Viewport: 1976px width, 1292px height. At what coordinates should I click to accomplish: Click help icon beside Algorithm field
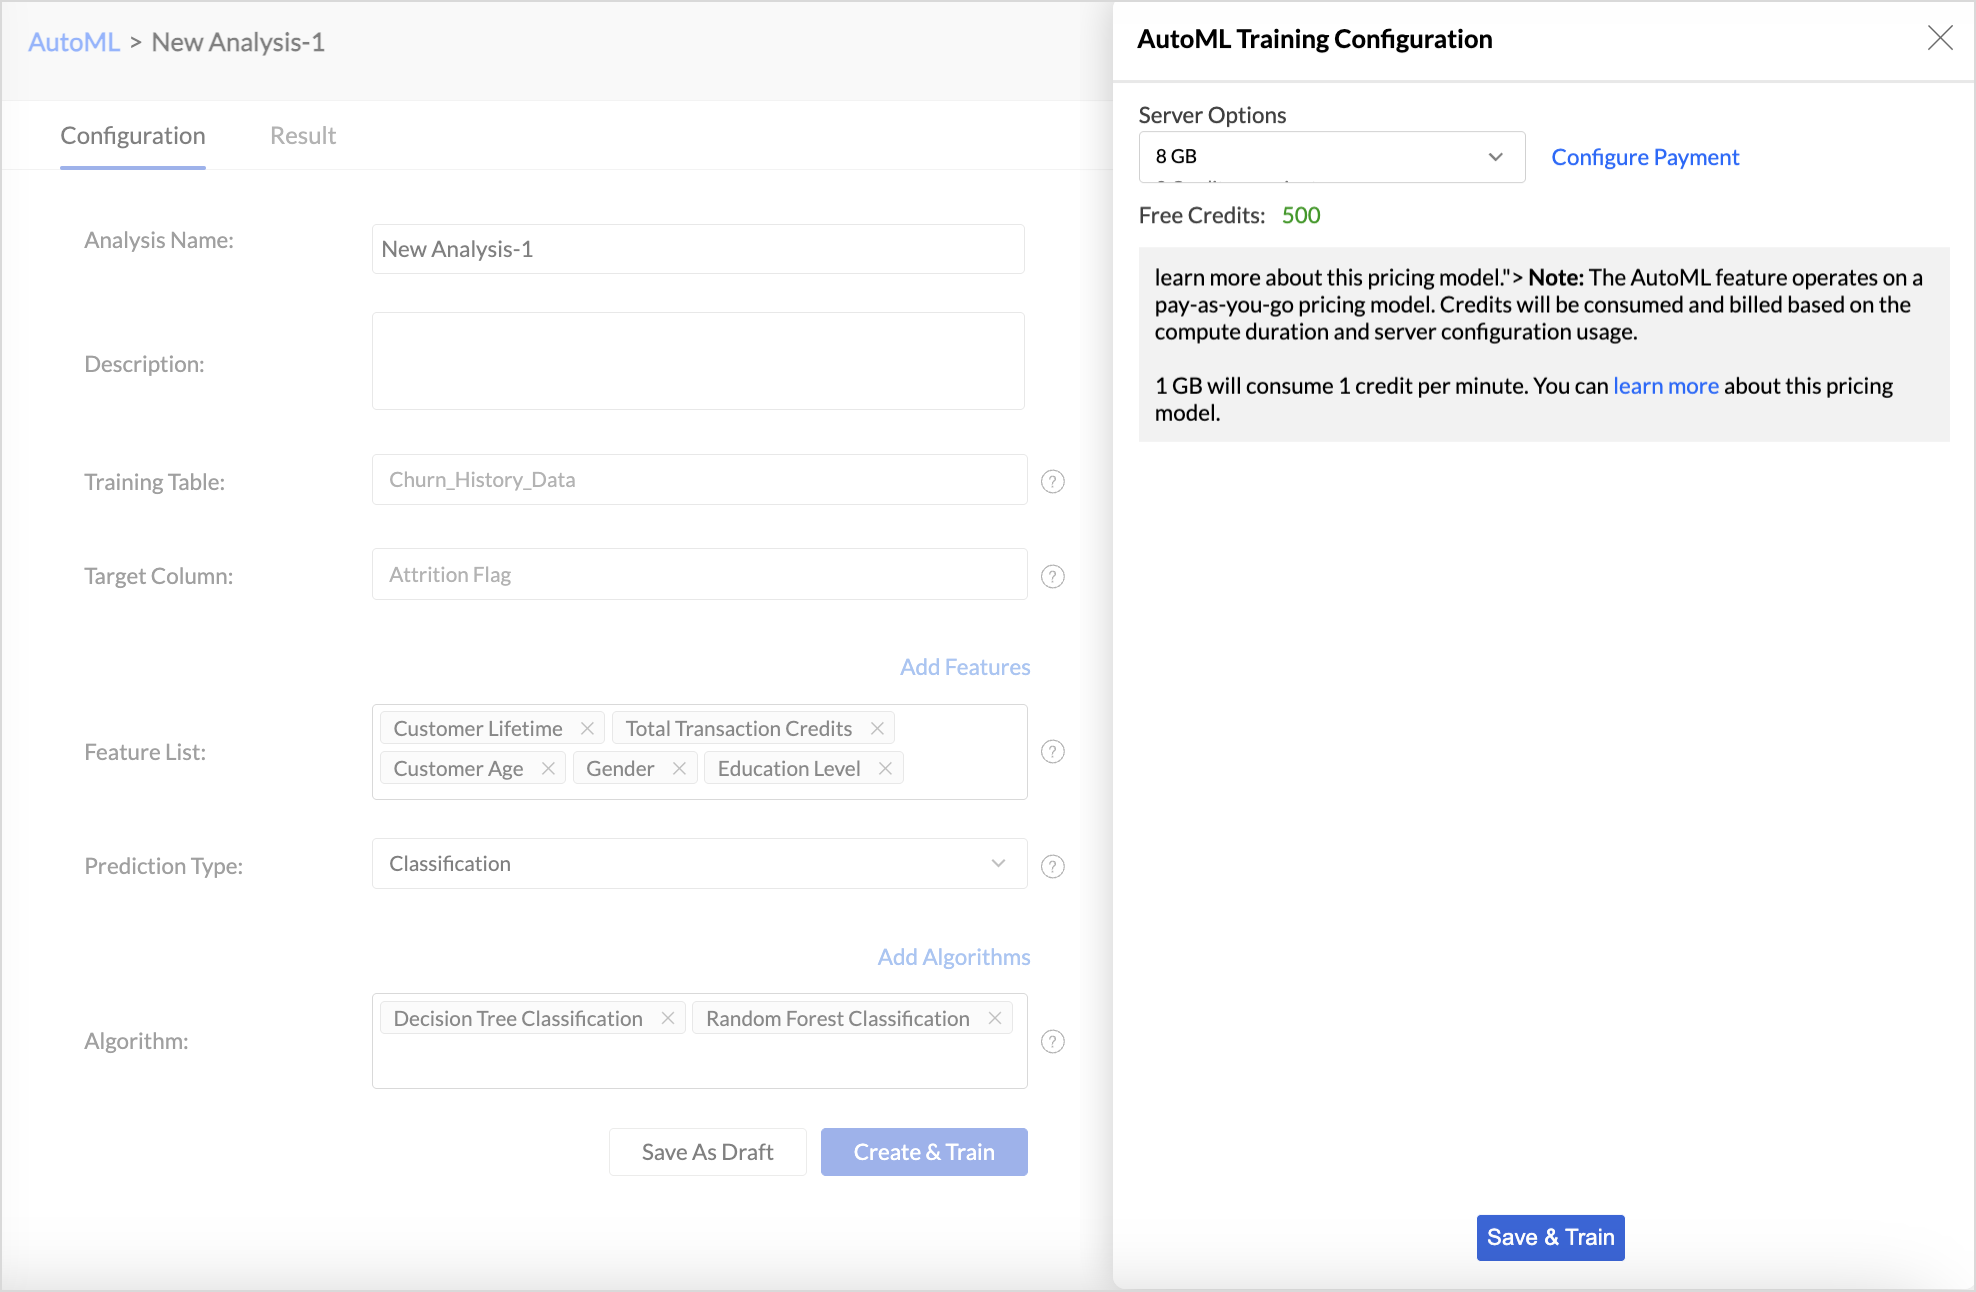click(1052, 1041)
